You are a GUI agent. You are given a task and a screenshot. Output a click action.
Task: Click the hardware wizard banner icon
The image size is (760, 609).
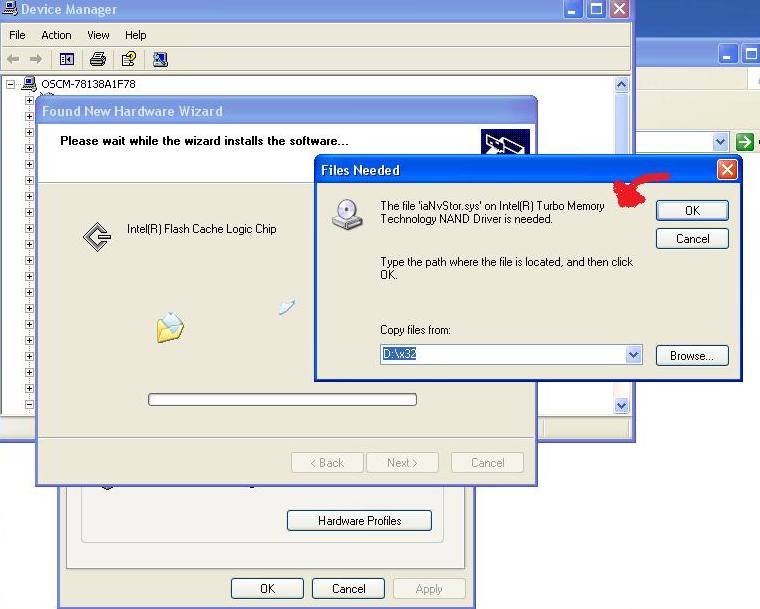[x=505, y=142]
